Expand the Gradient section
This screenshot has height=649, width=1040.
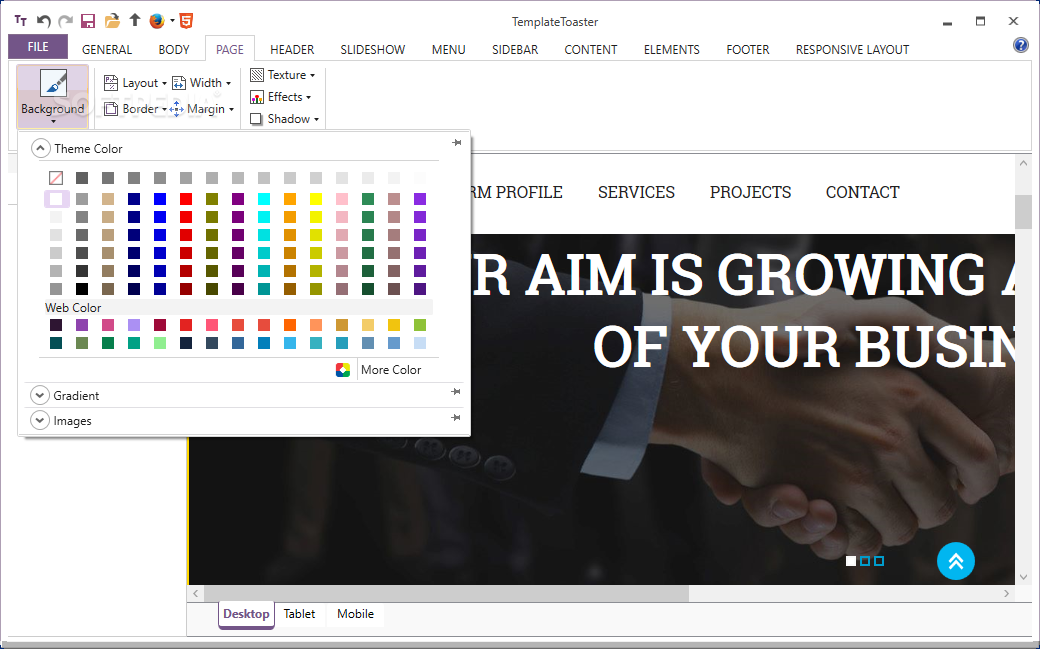(40, 396)
